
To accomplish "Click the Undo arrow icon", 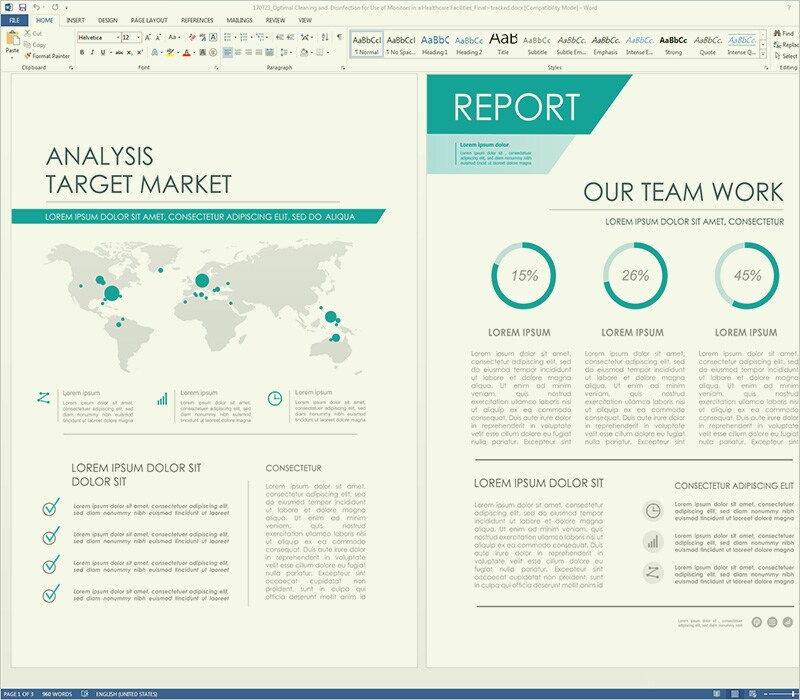I will point(37,6).
